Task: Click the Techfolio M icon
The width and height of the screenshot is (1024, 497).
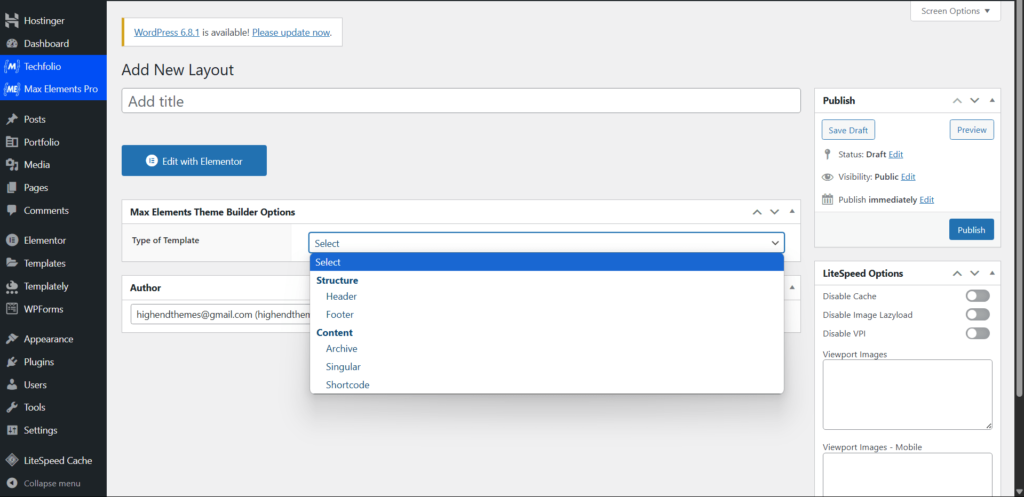Action: [x=12, y=67]
